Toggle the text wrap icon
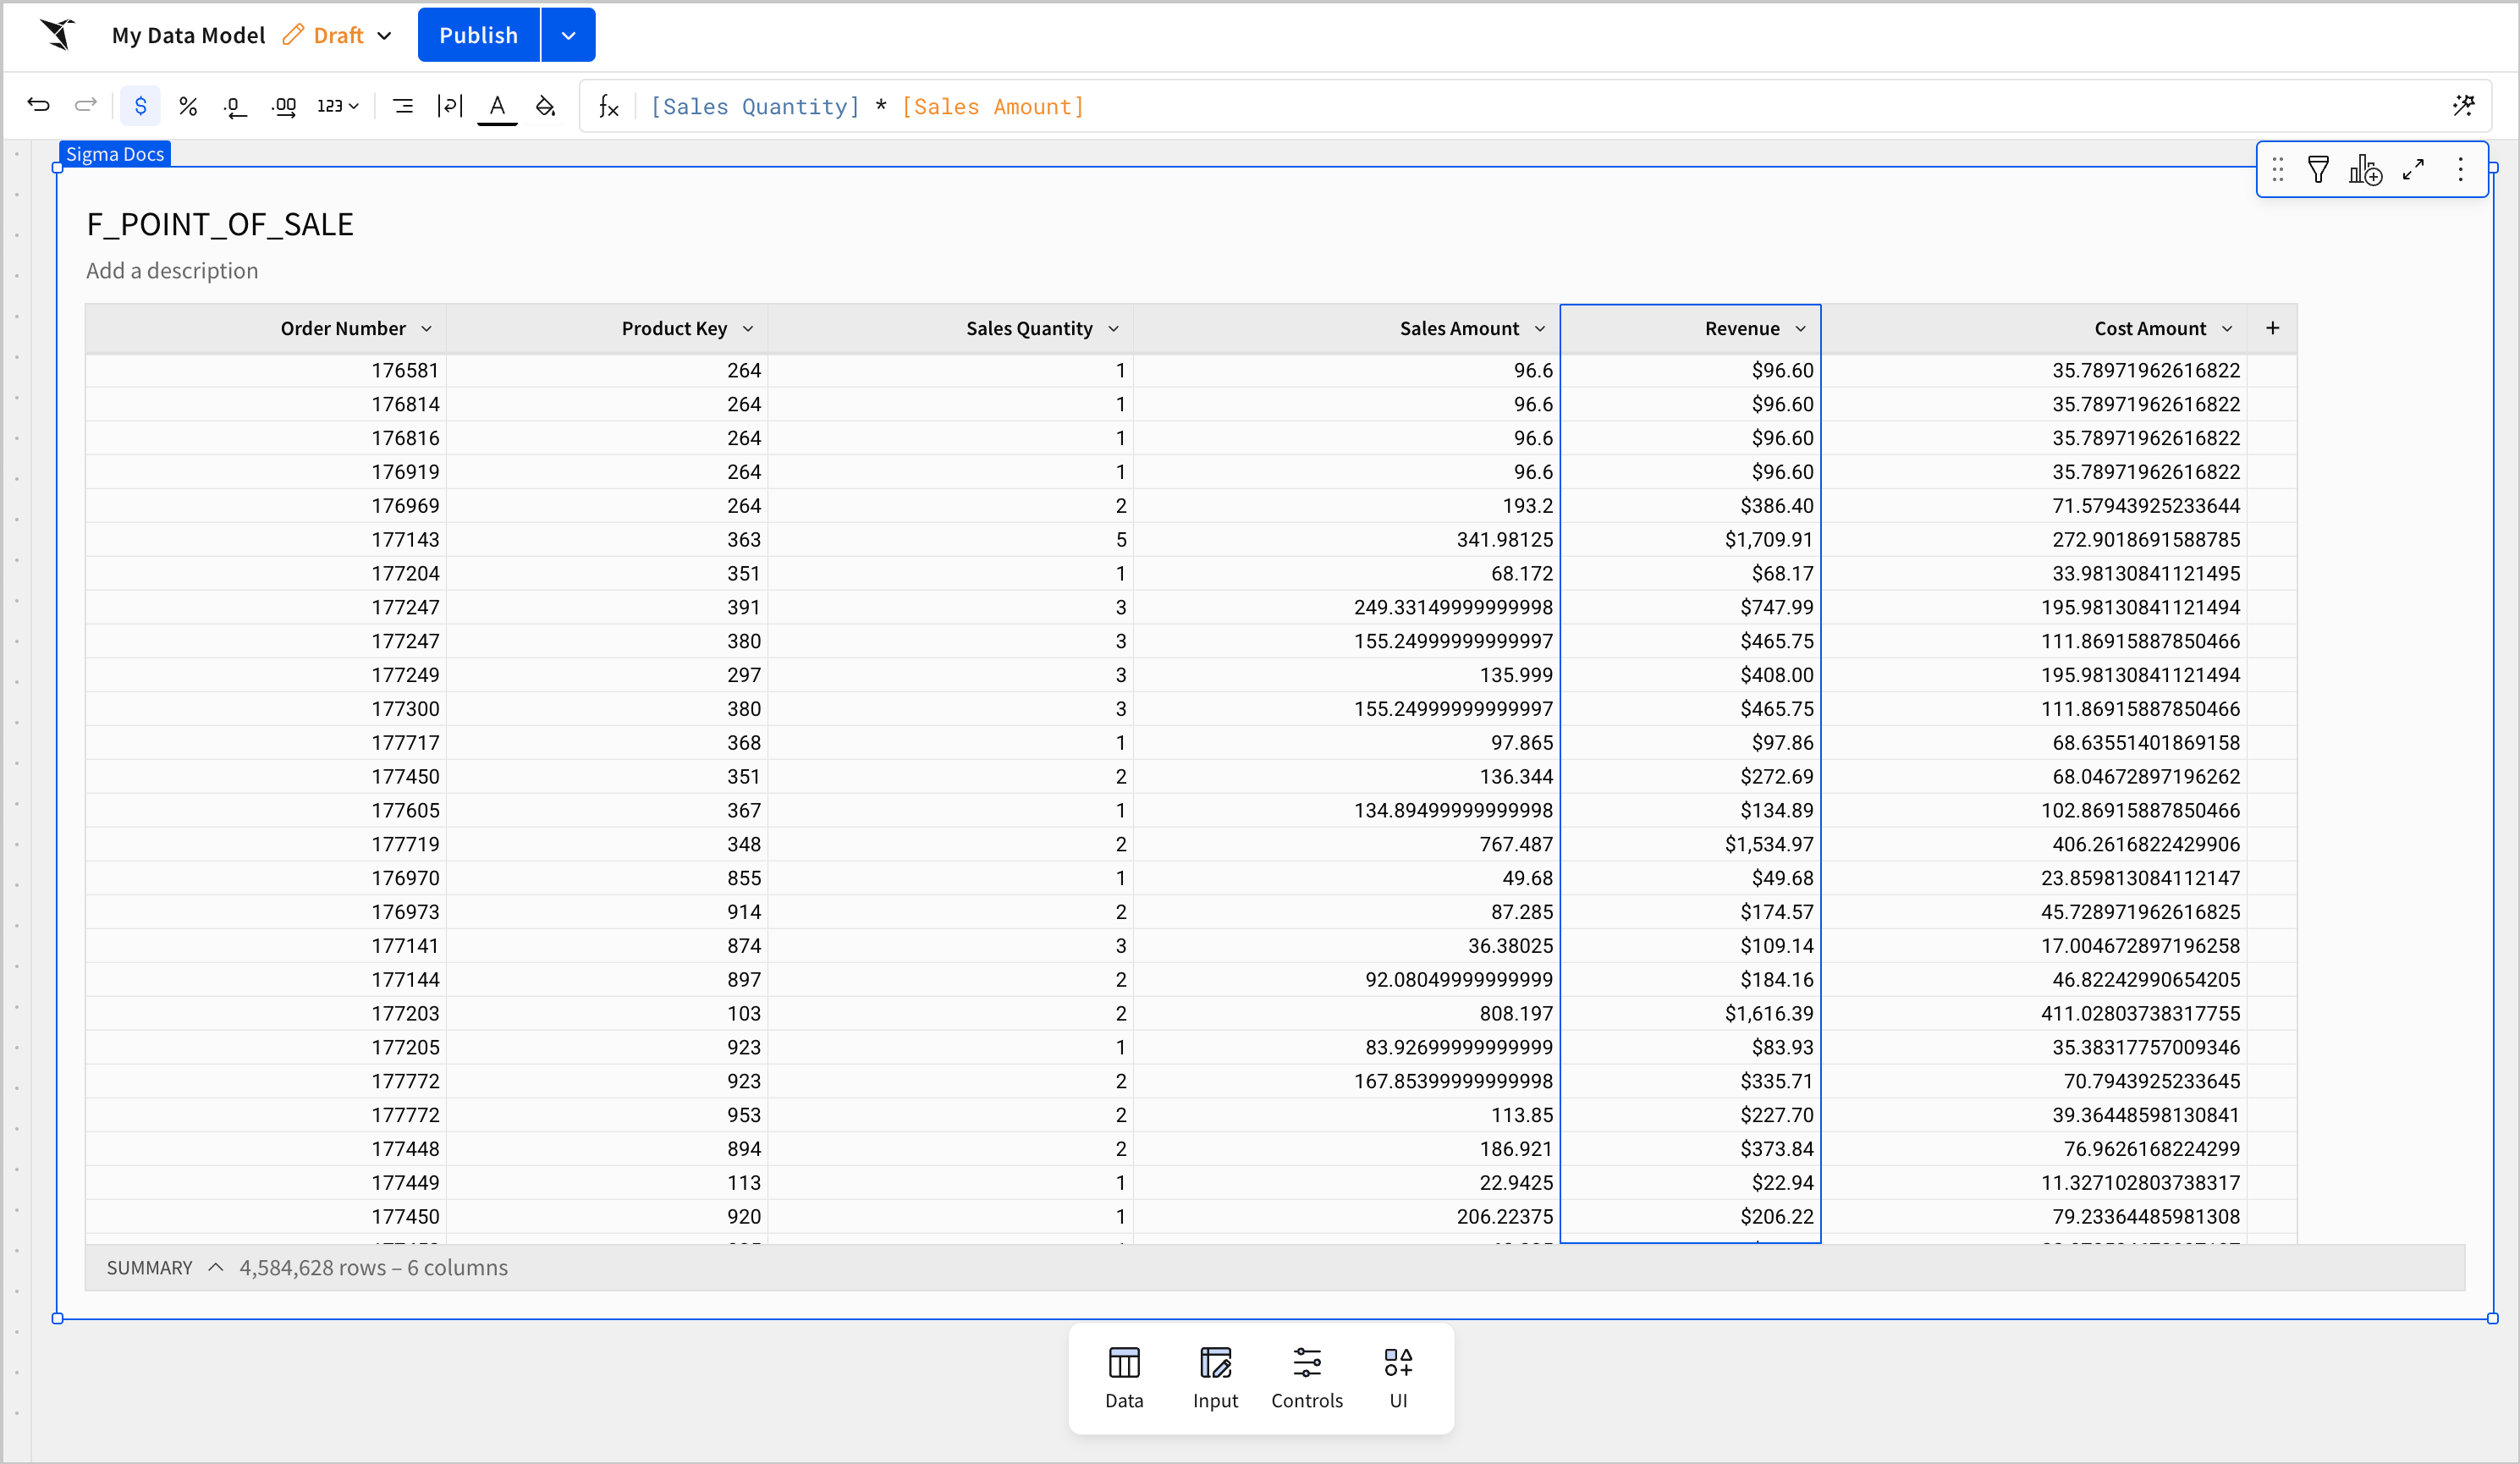Screen dimensions: 2520x1464 point(450,106)
